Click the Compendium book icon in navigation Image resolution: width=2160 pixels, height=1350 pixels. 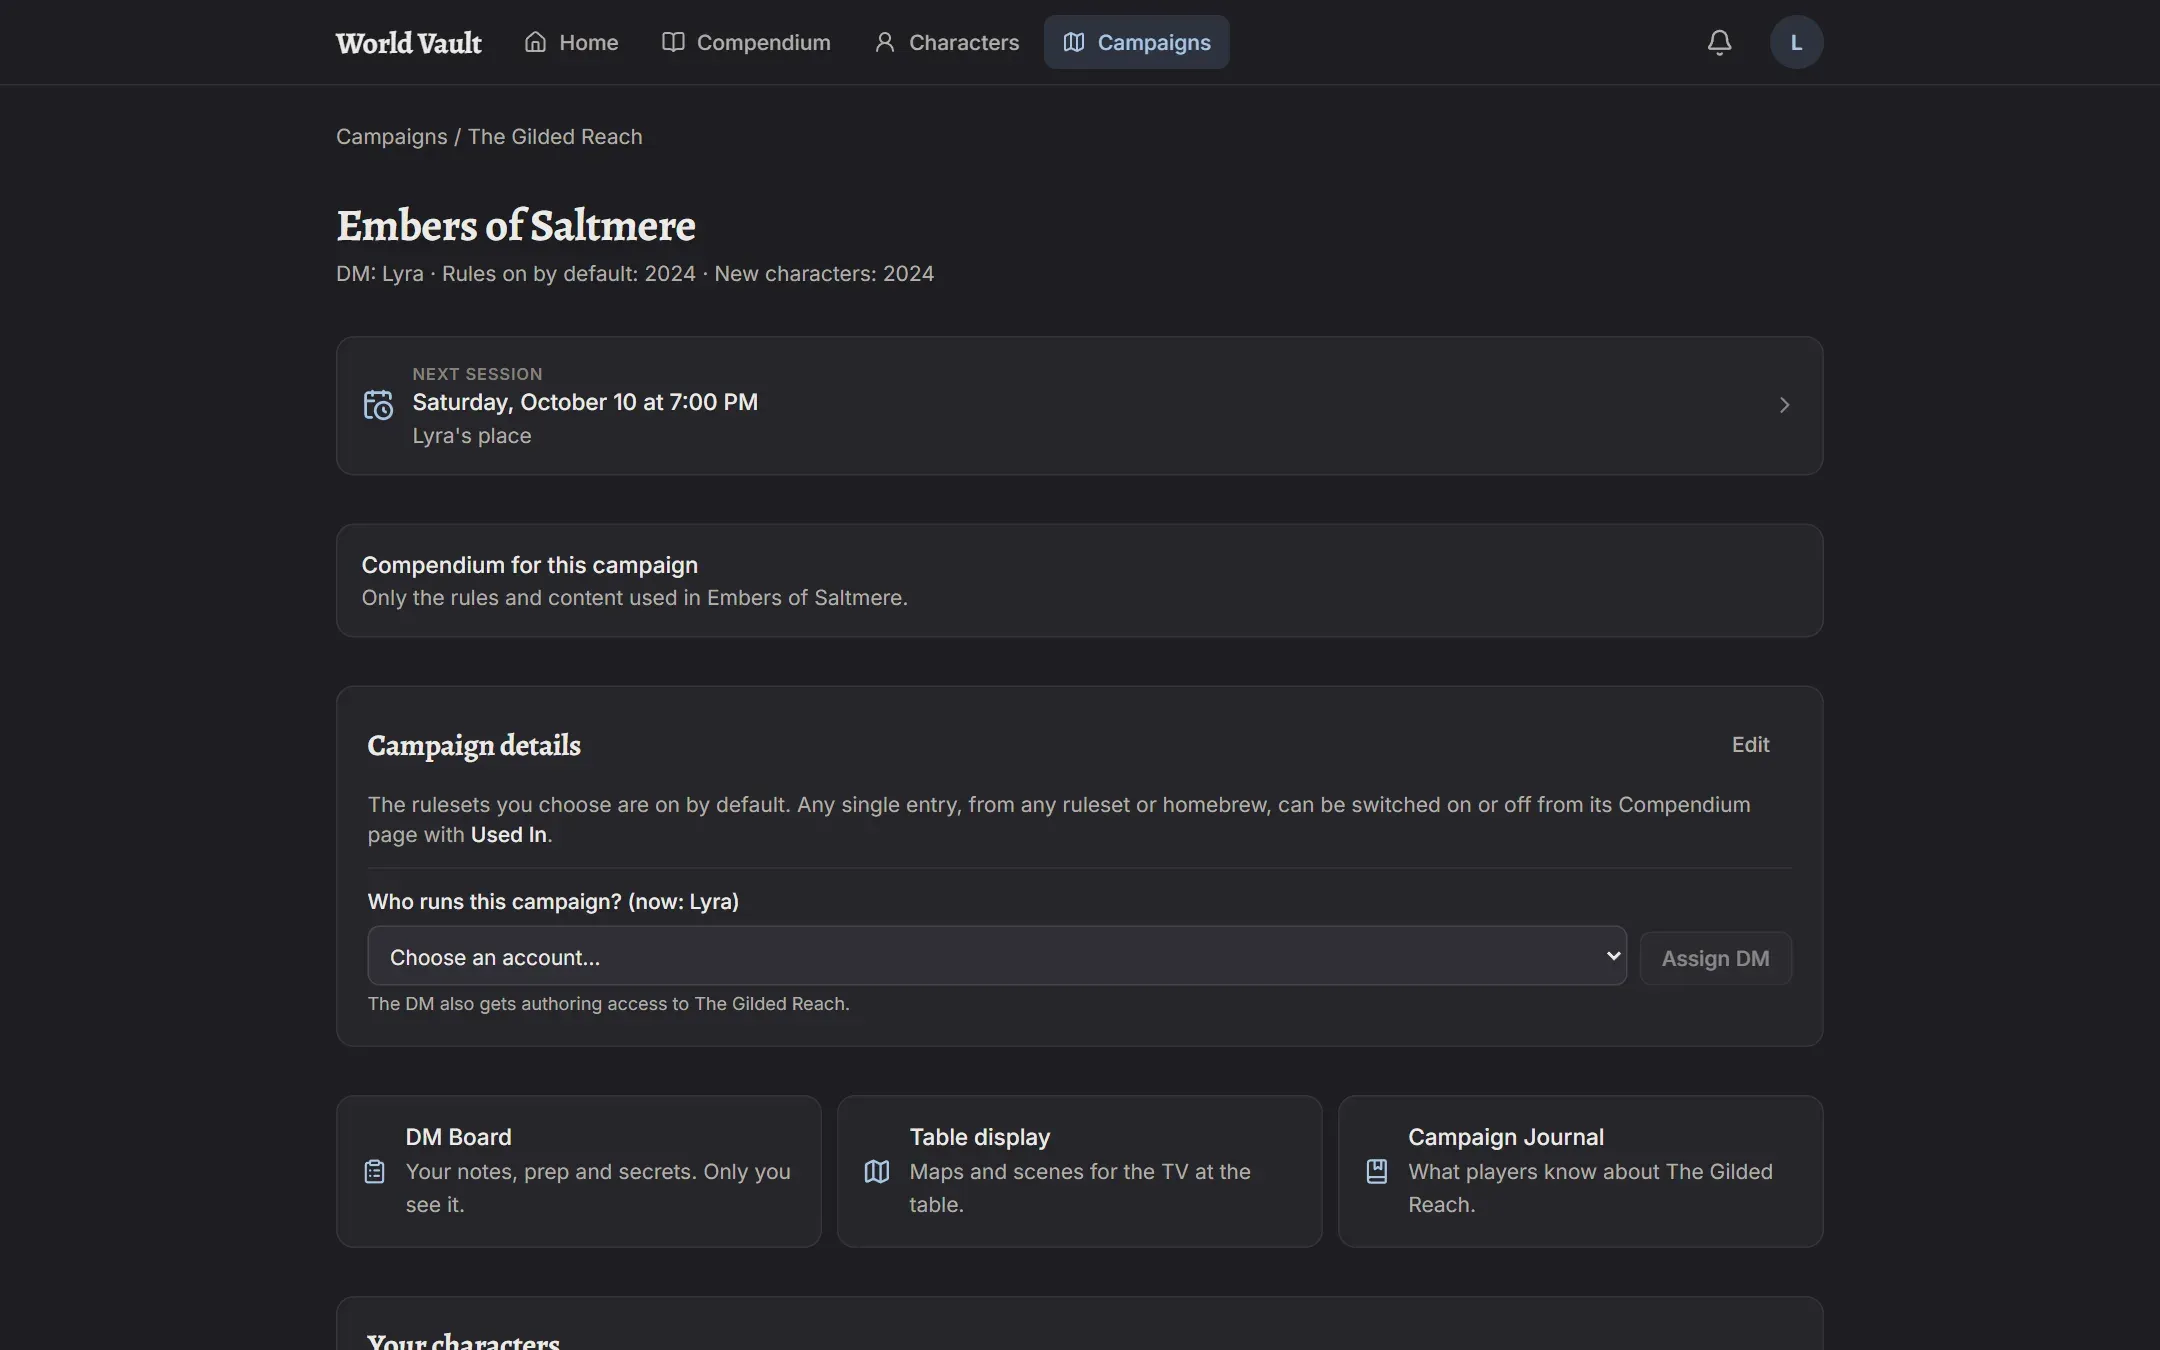[673, 42]
